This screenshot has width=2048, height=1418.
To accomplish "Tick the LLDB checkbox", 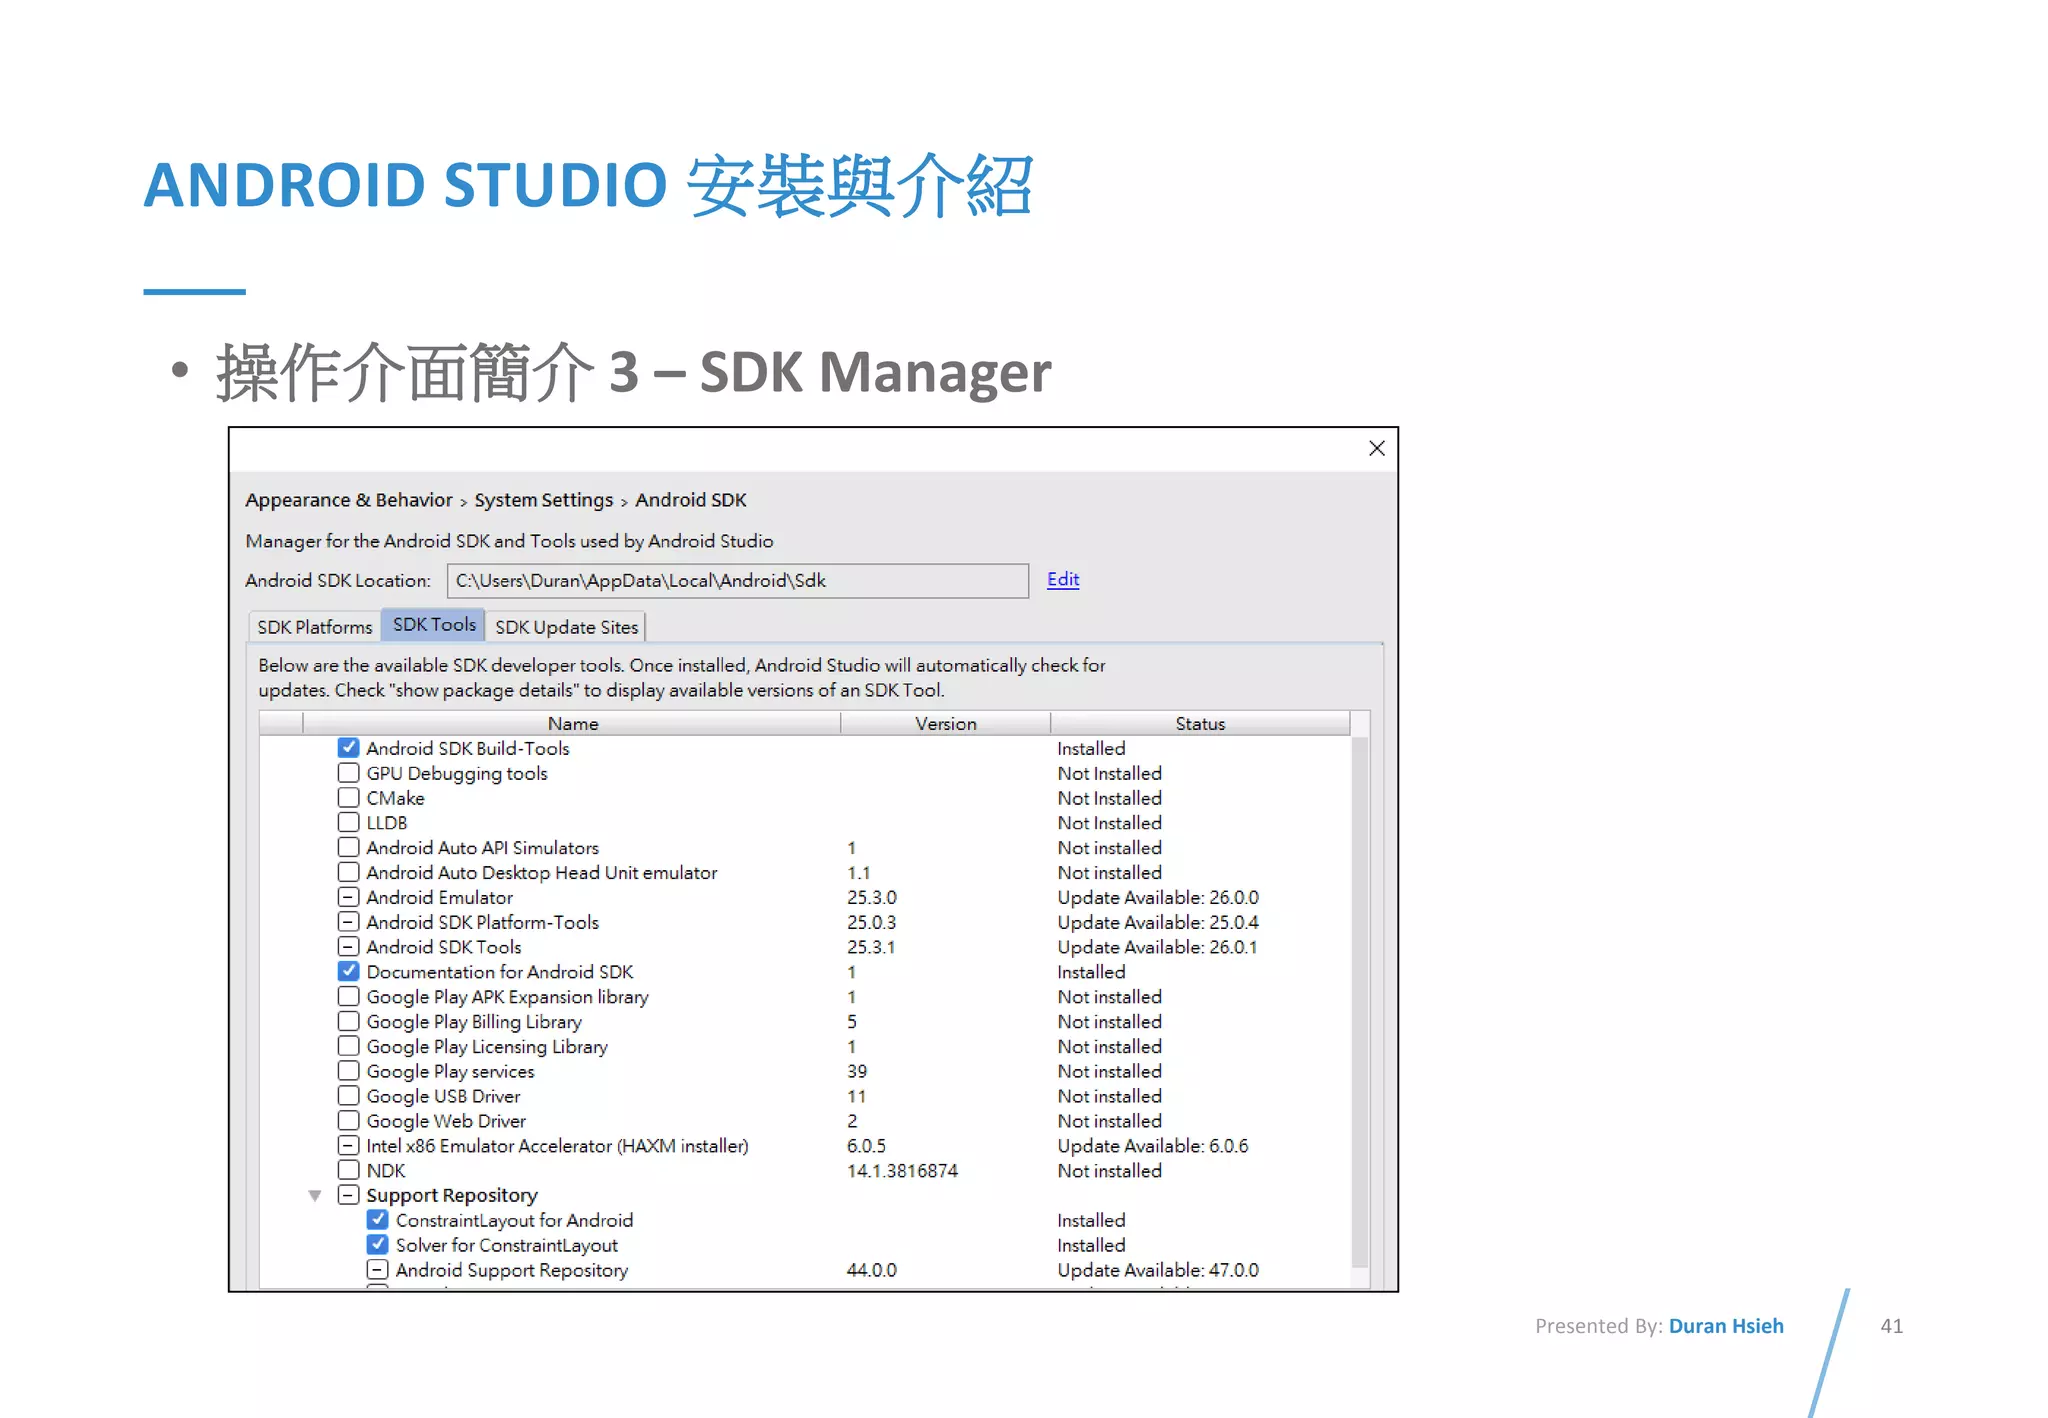I will point(348,822).
